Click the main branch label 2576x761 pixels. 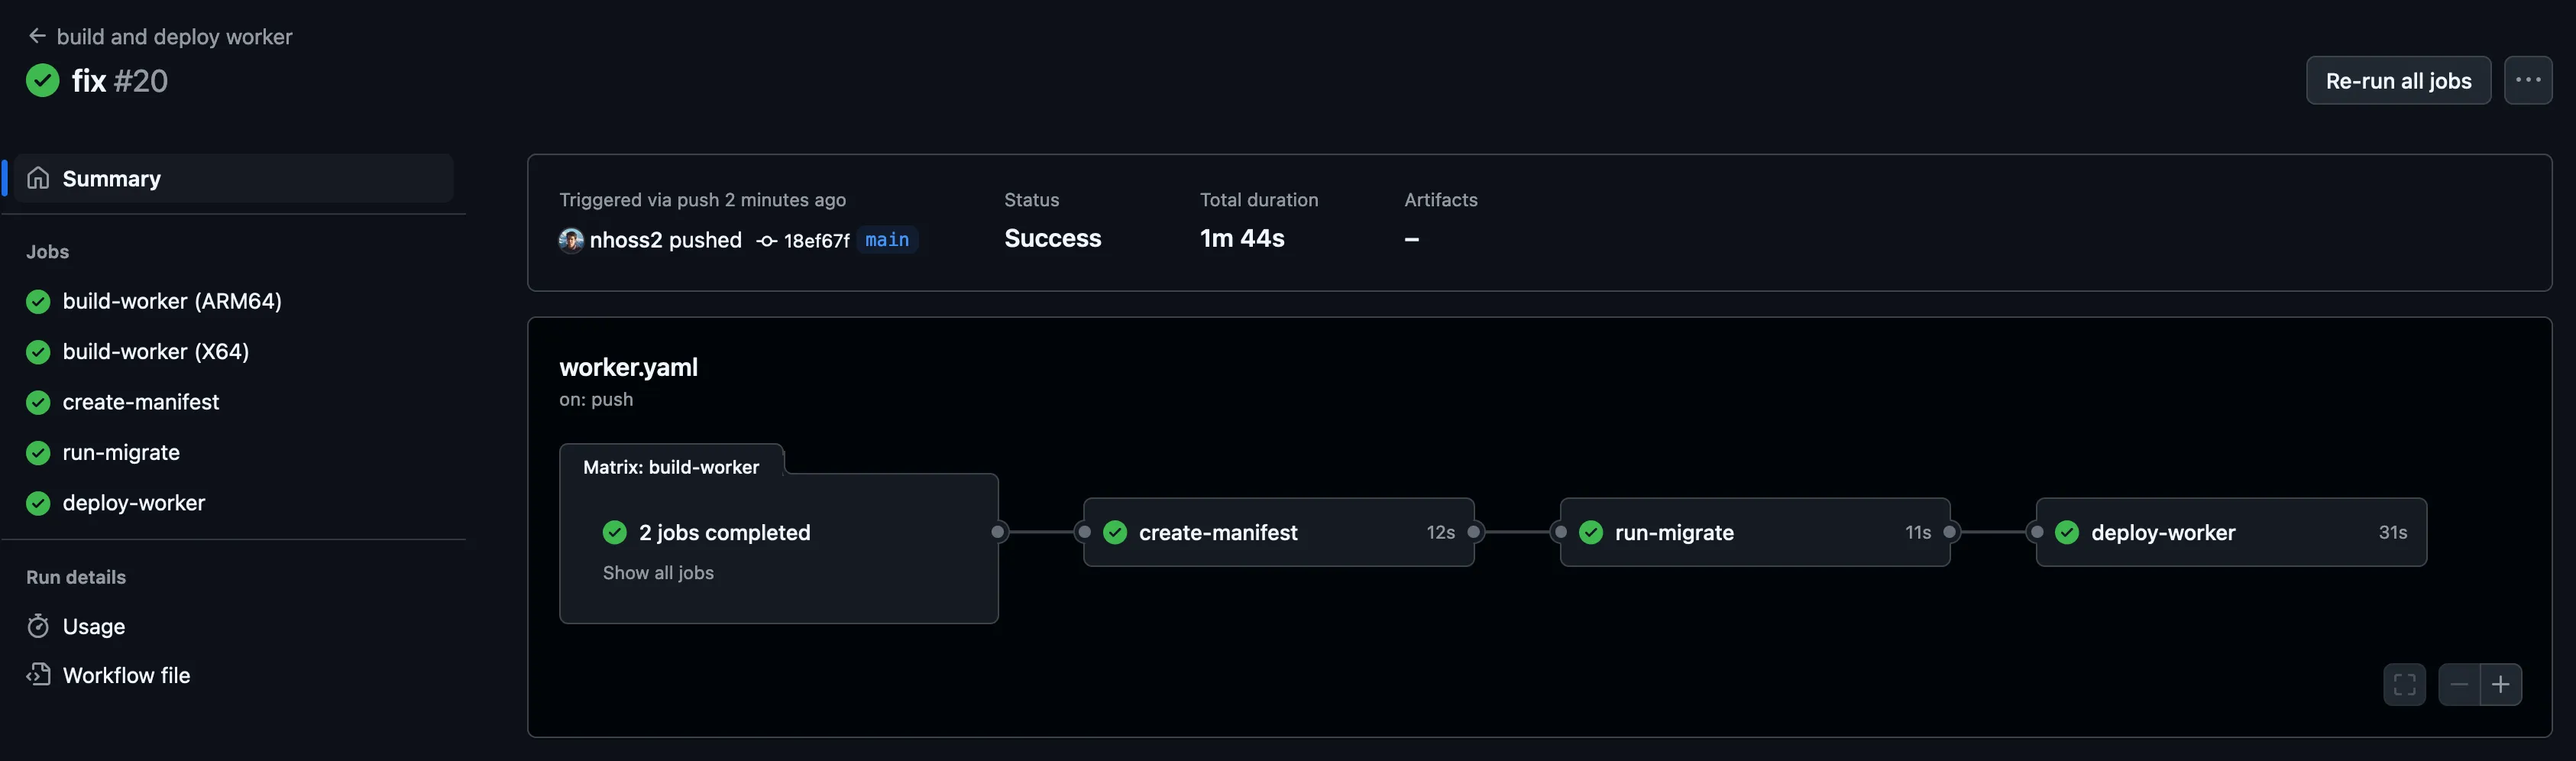(886, 240)
